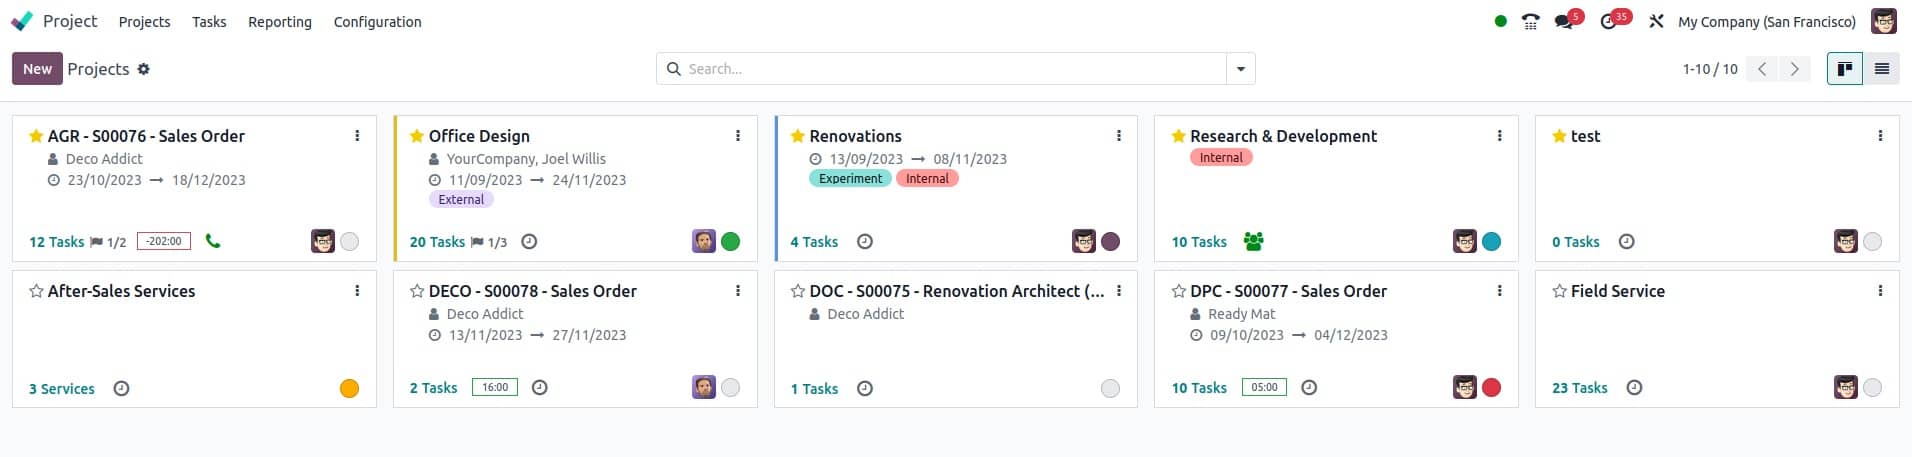The width and height of the screenshot is (1912, 457).
Task: Open the Renovations card three-dot menu
Action: (x=1118, y=136)
